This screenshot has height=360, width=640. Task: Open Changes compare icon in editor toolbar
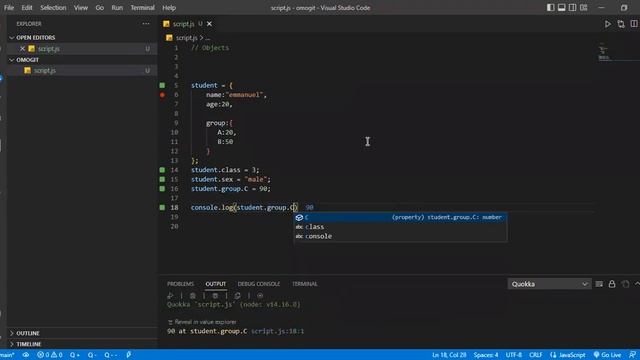pyautogui.click(x=621, y=24)
